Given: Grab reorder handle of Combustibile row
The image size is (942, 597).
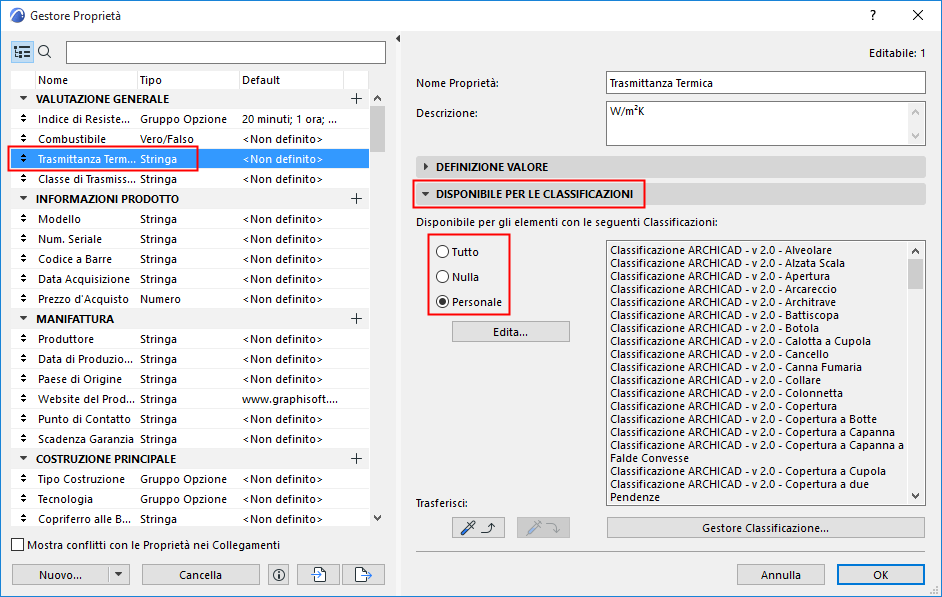Looking at the screenshot, I should click(x=23, y=139).
